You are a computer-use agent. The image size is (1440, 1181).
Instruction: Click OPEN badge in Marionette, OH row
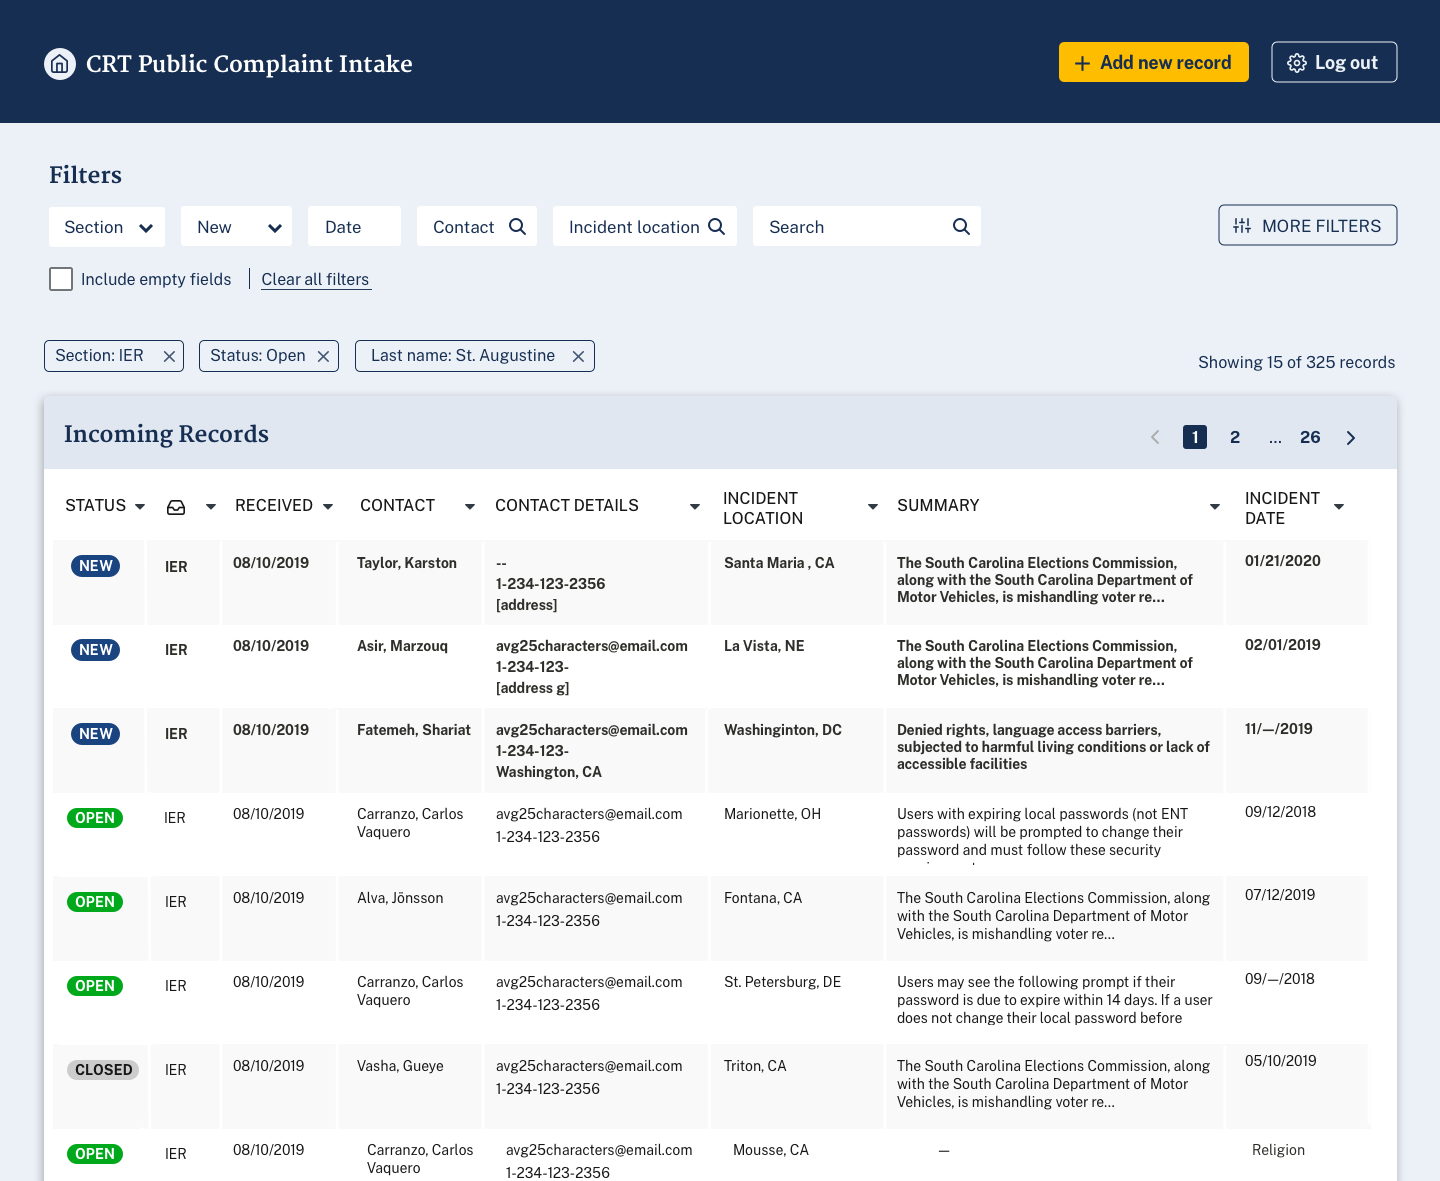coord(95,818)
